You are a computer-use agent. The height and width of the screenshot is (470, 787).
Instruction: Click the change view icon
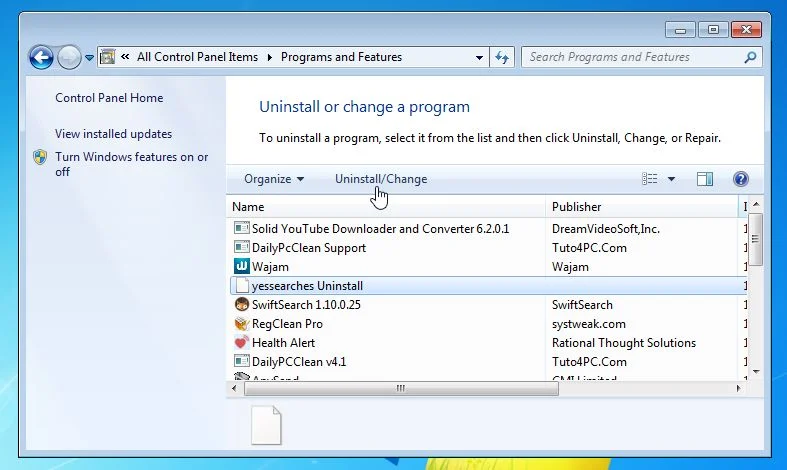coord(649,179)
